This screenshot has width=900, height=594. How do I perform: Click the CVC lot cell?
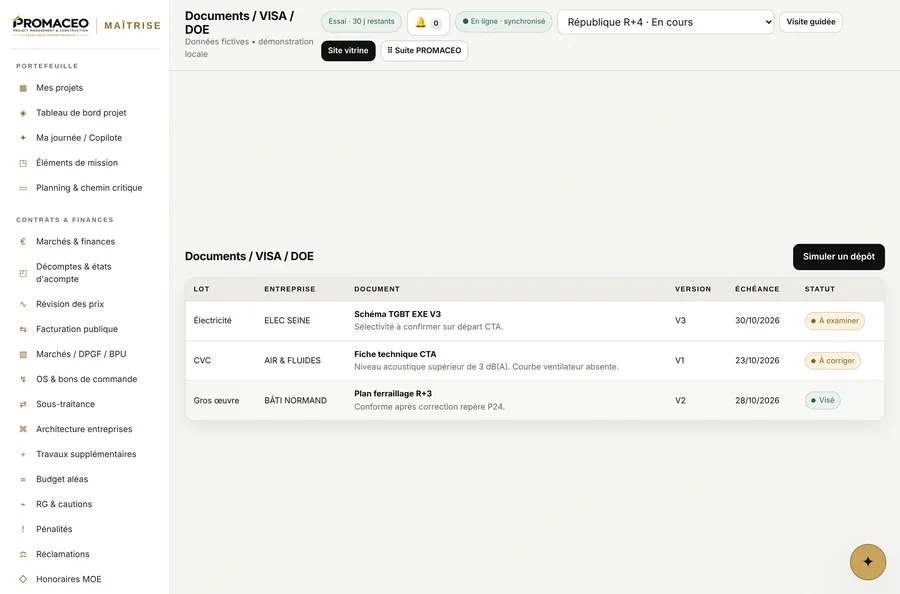tap(202, 360)
